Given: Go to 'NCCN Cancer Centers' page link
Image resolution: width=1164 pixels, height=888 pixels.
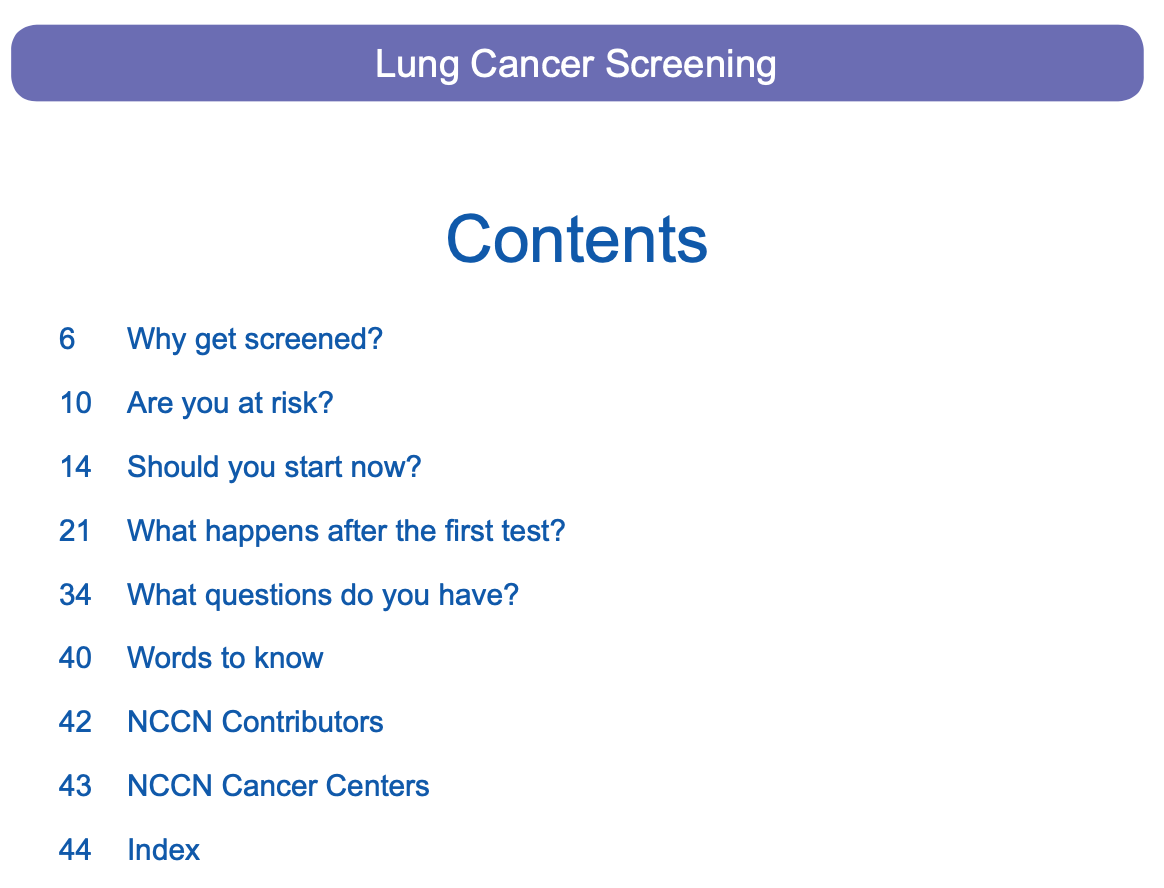Looking at the screenshot, I should point(278,786).
